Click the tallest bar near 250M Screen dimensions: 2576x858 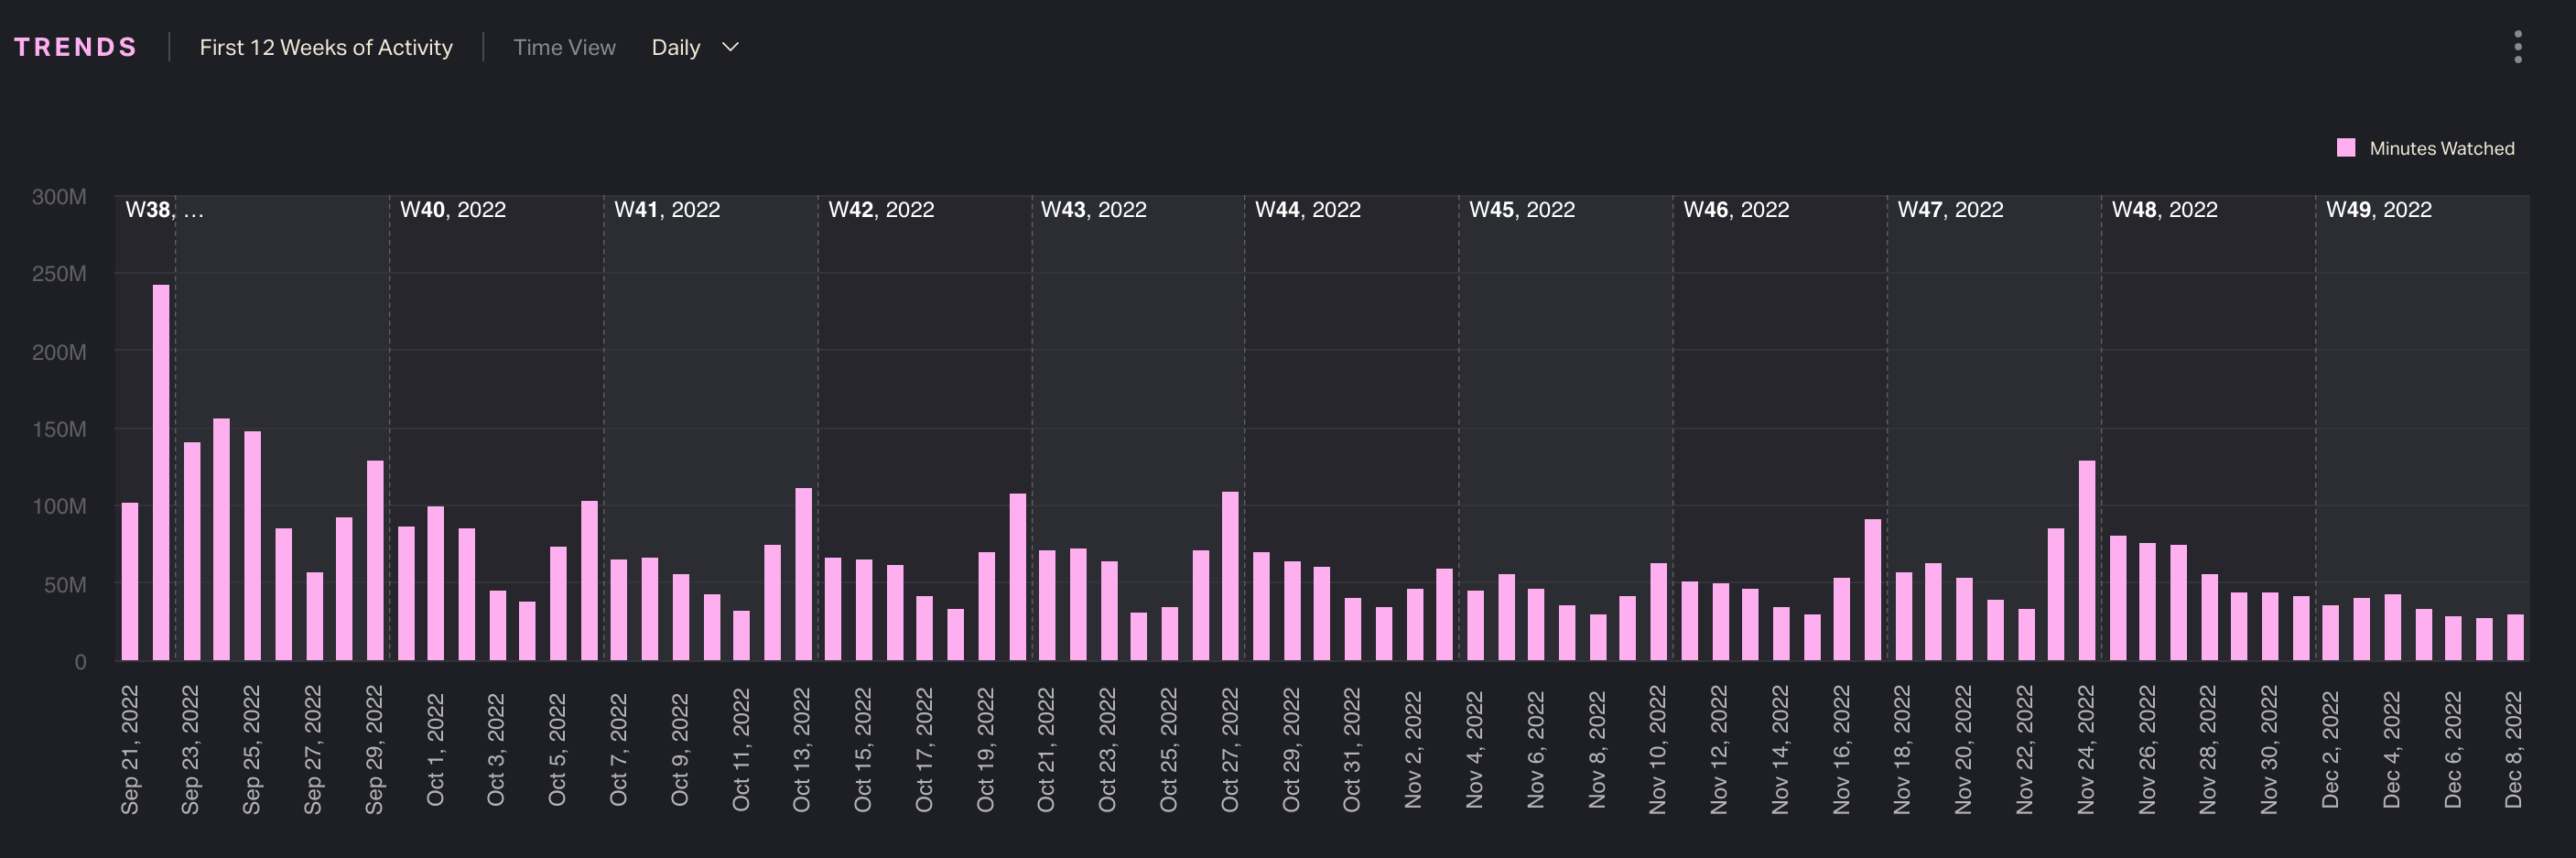(x=161, y=472)
